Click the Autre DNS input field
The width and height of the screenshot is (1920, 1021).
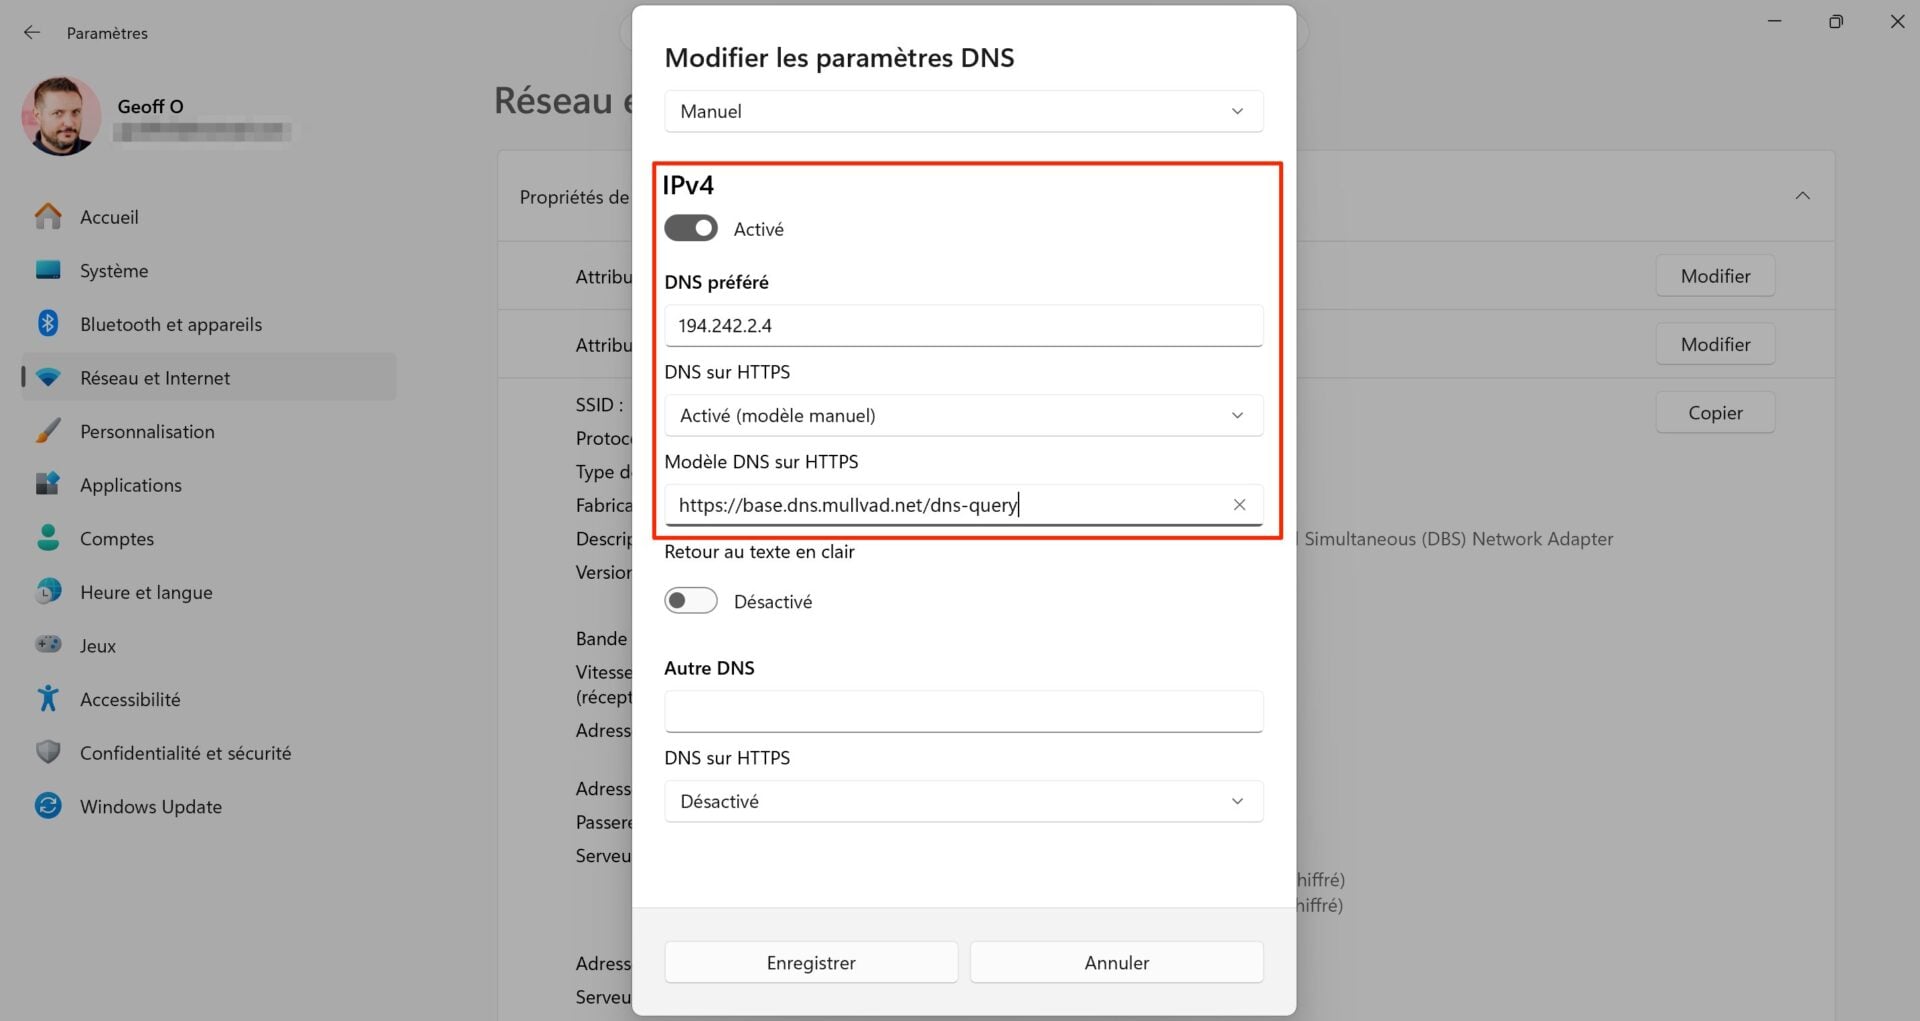[x=963, y=711]
